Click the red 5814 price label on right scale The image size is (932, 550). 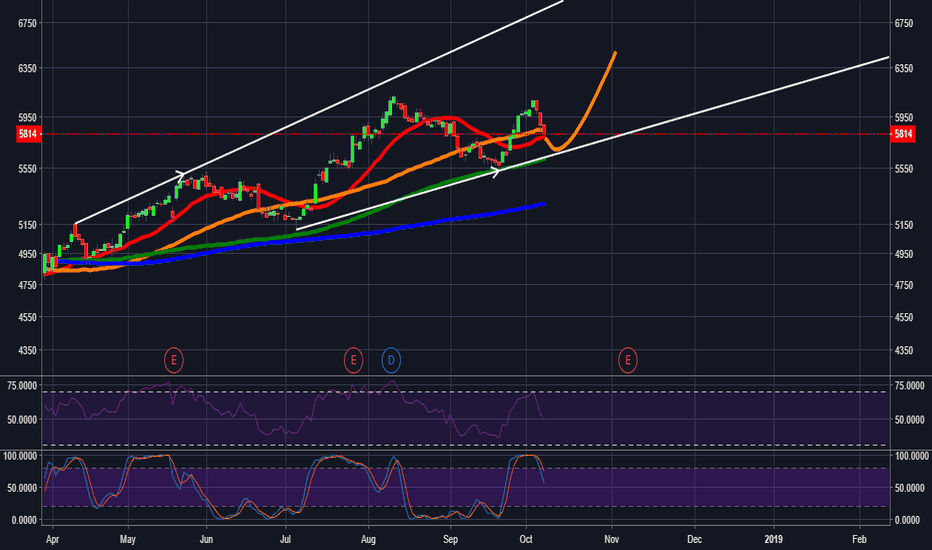903,134
